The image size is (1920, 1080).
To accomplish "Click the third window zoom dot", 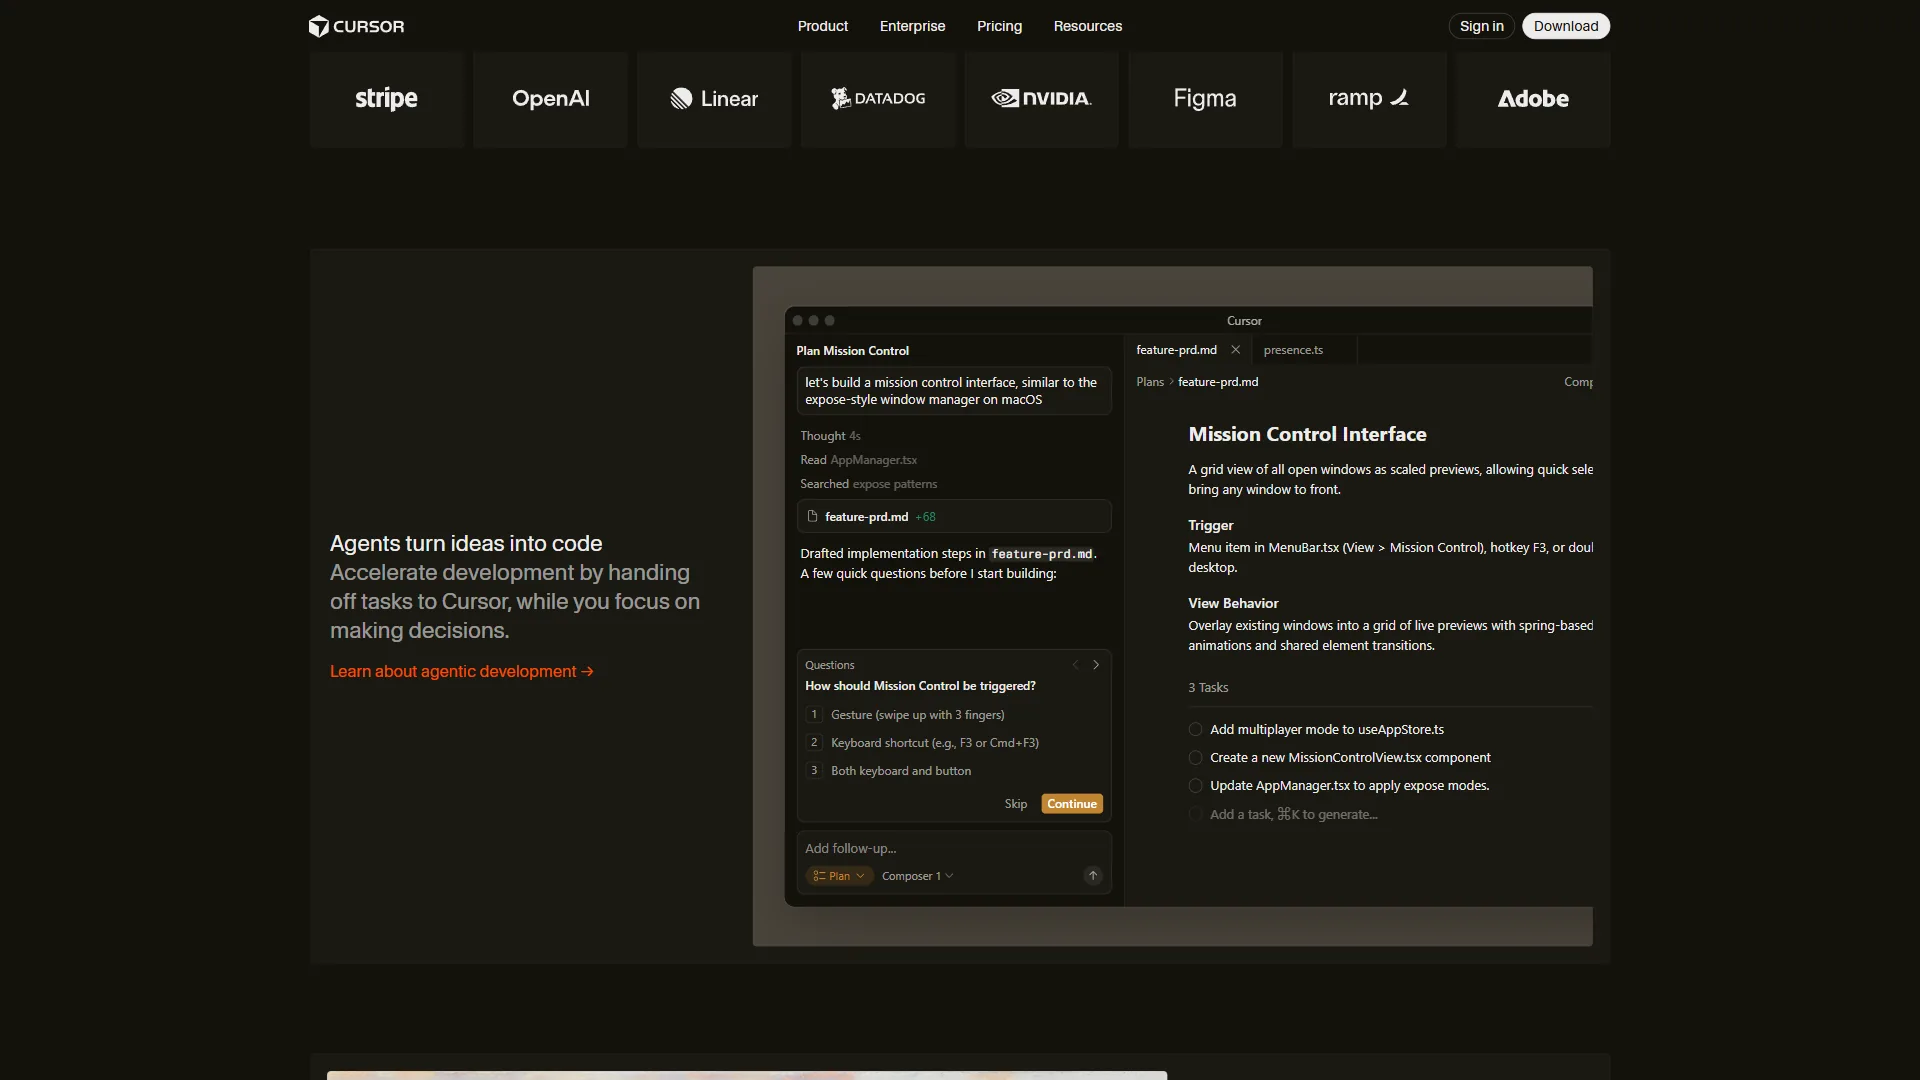I will coord(830,321).
